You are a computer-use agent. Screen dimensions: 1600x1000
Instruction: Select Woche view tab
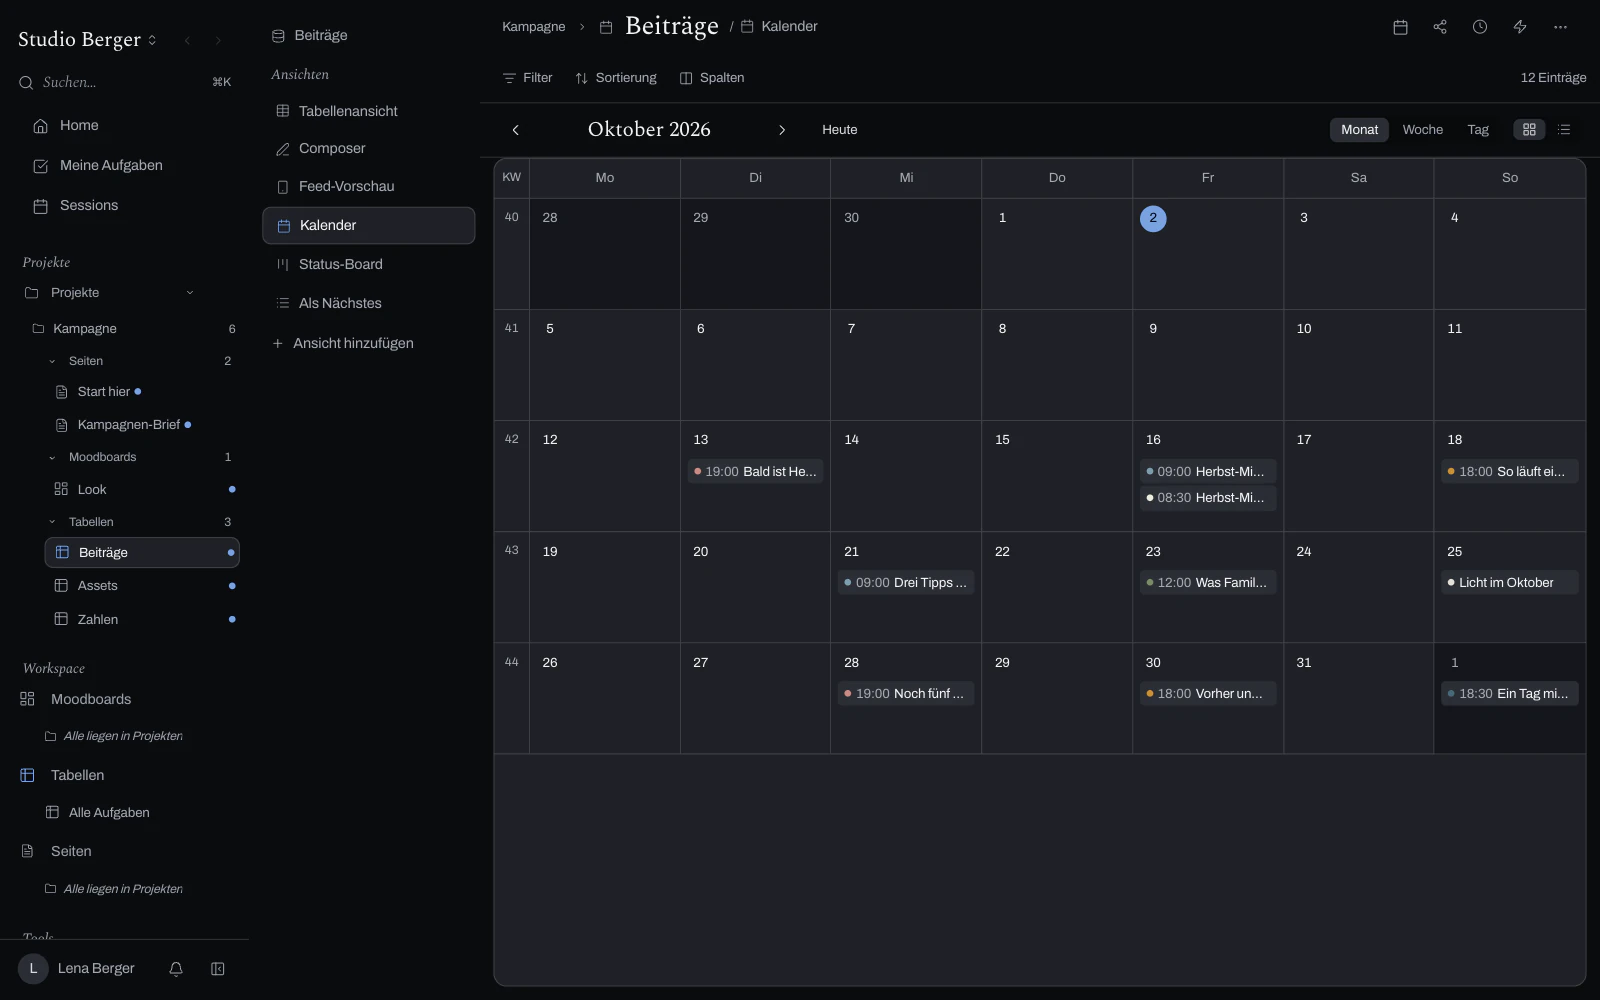tap(1422, 130)
